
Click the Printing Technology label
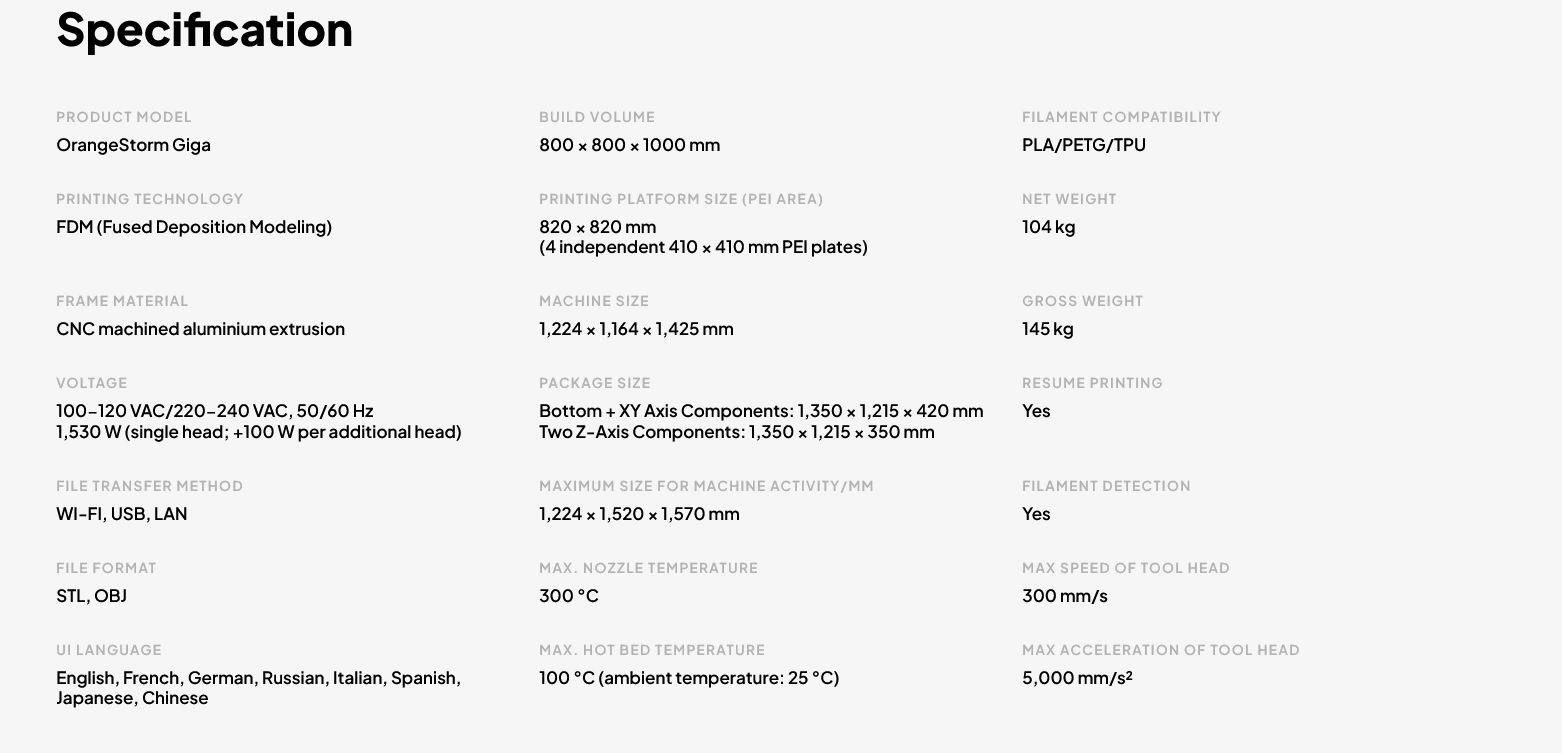tap(149, 199)
